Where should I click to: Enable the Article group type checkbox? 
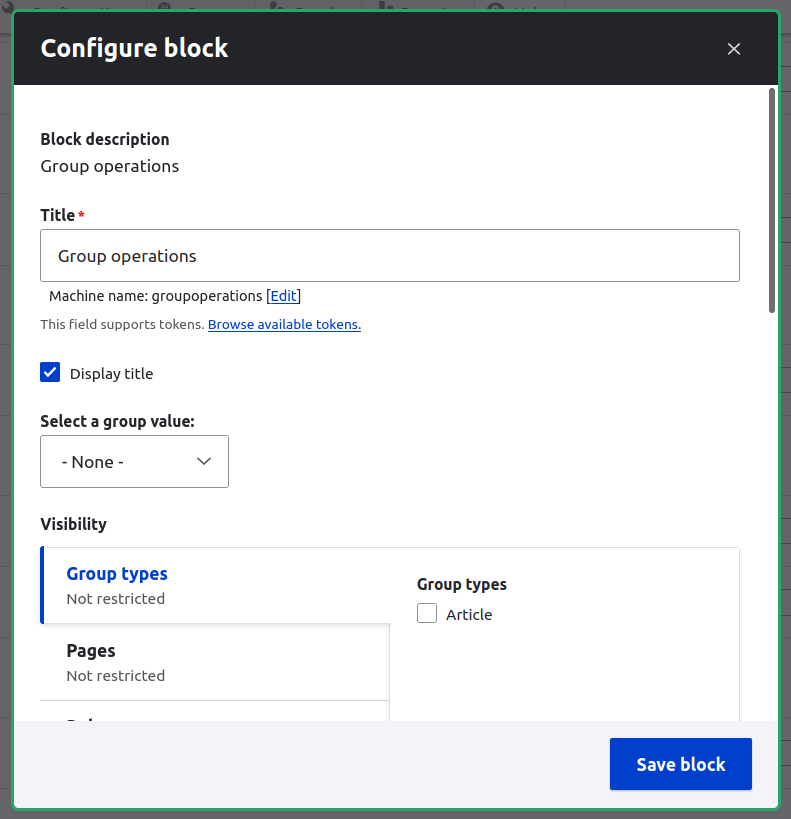(427, 613)
